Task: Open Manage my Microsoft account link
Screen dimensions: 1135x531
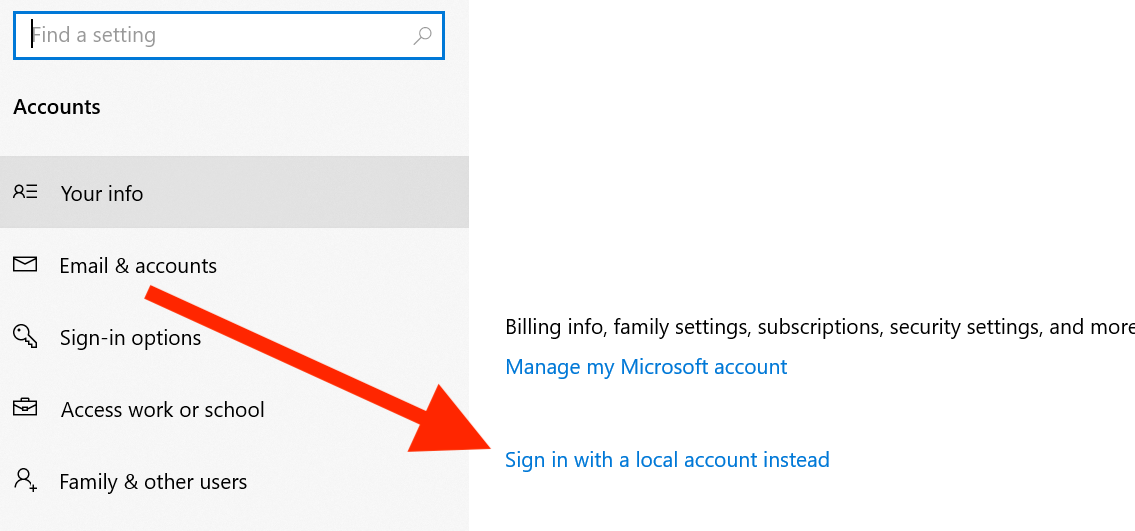Action: coord(646,367)
